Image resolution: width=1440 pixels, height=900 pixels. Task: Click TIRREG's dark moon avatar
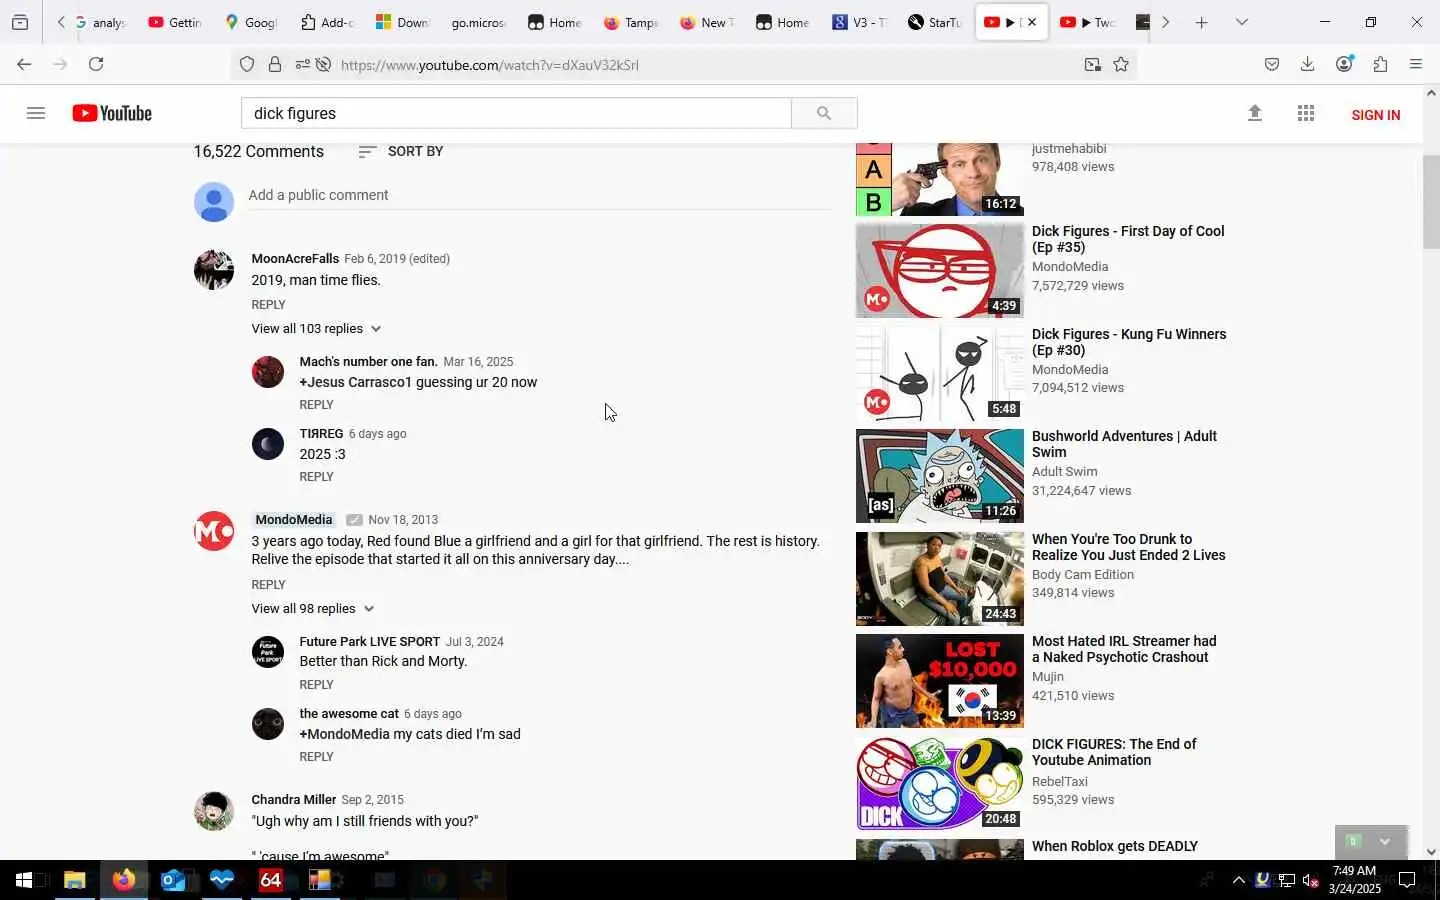click(x=267, y=444)
